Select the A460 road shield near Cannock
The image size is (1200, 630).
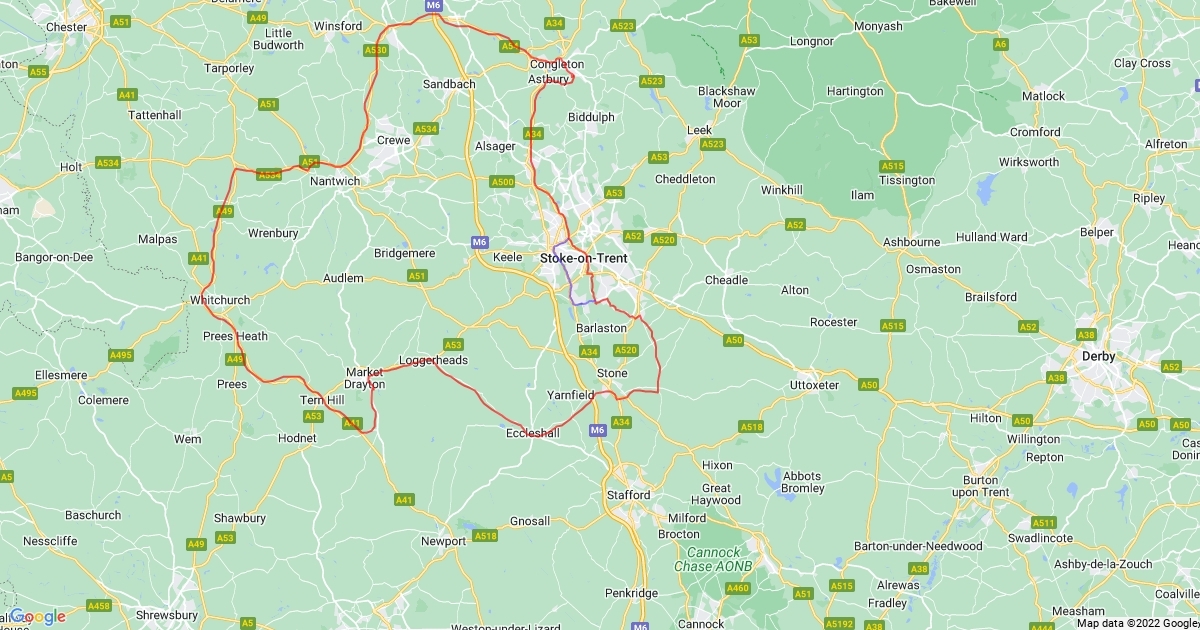click(738, 588)
